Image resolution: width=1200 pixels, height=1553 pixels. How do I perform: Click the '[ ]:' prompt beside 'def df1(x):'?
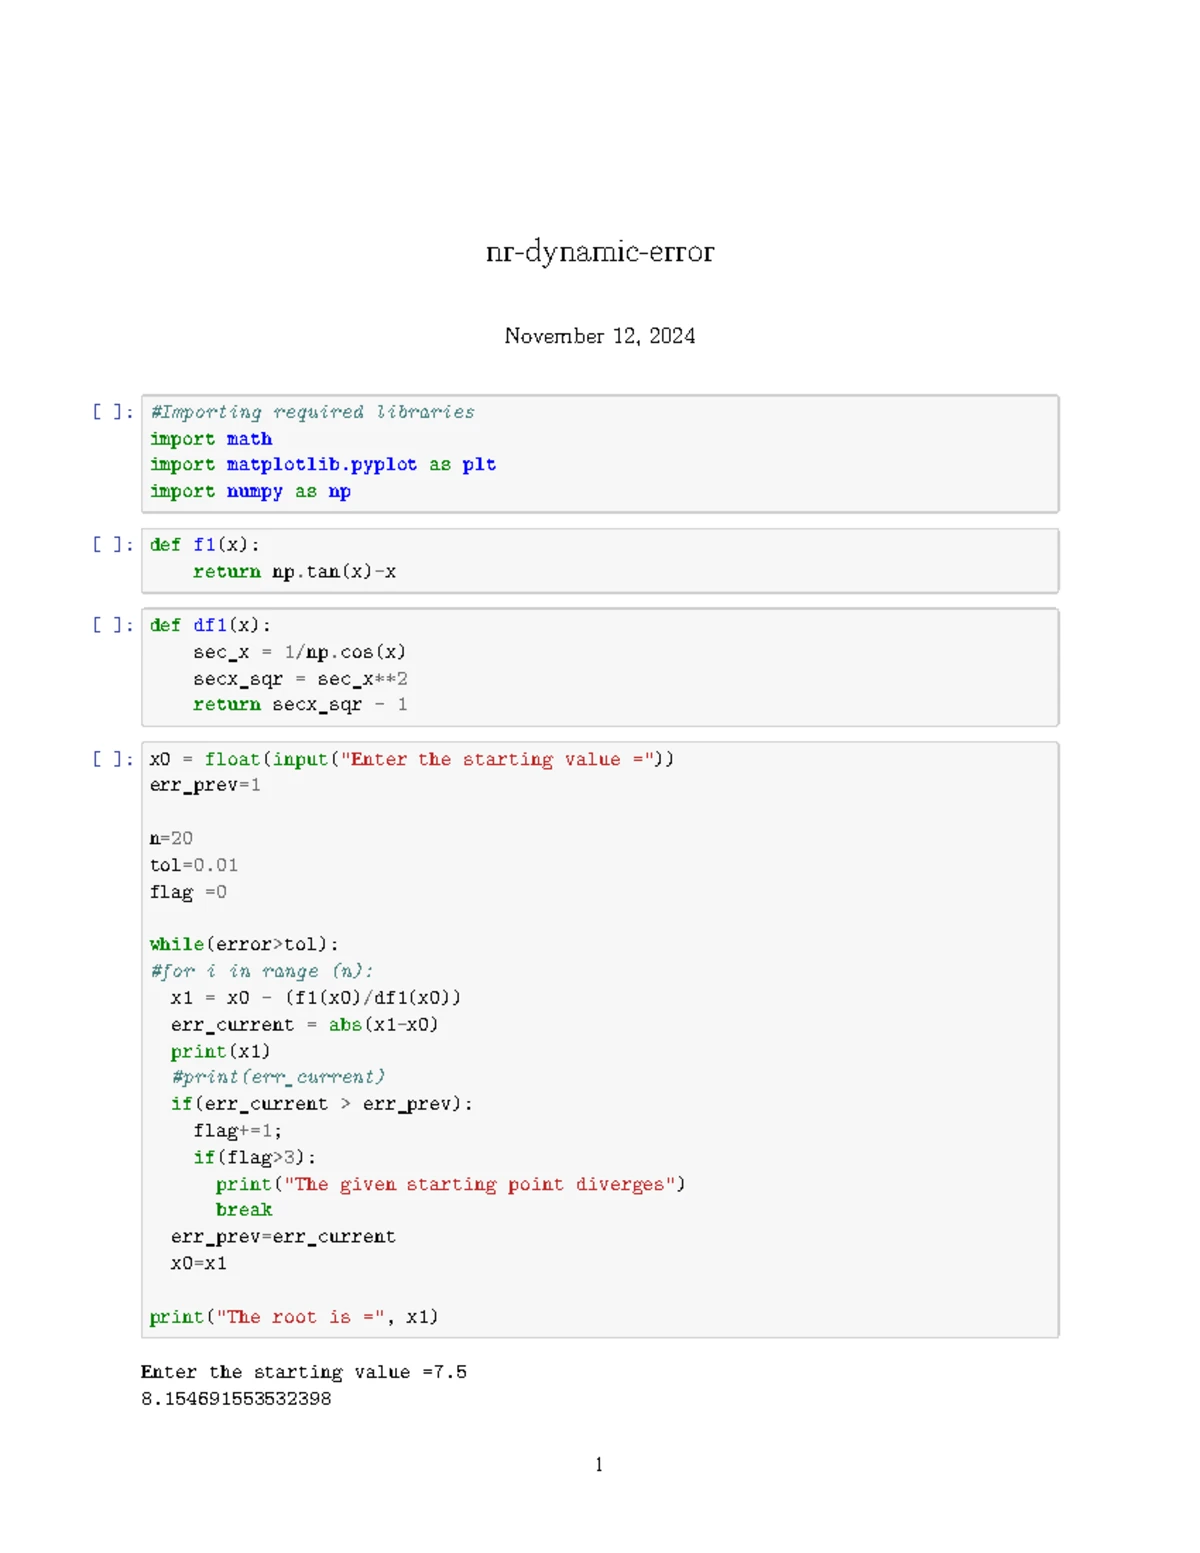(x=112, y=625)
